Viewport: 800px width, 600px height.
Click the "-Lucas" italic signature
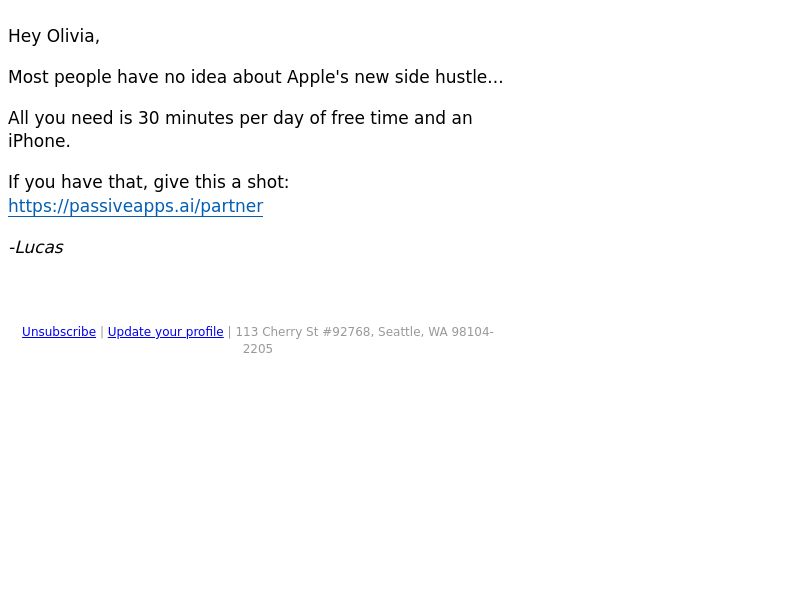36,247
